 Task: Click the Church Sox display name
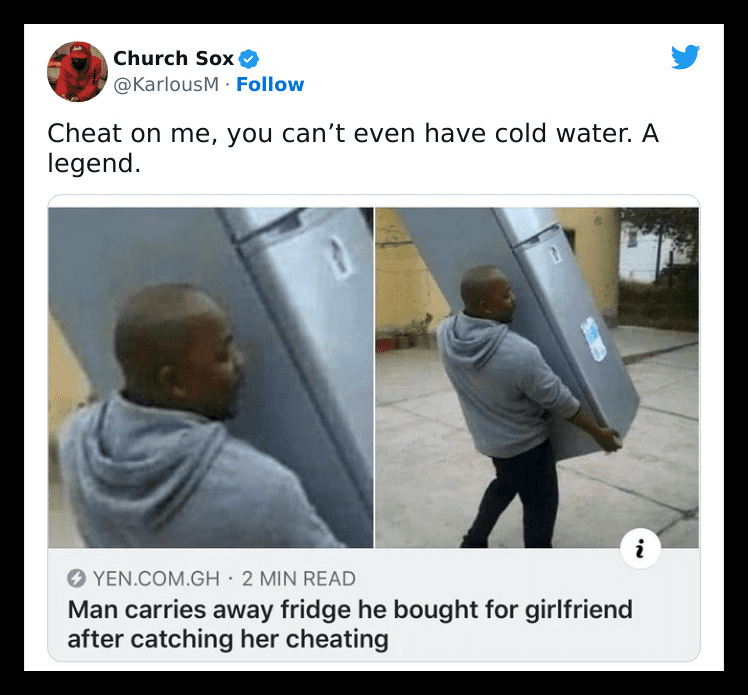coord(173,58)
